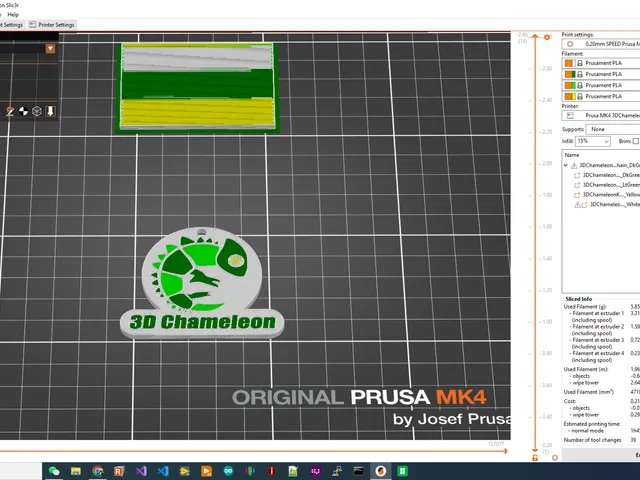The width and height of the screenshot is (640, 480).
Task: Collapse the 3DChameleon parent object tree
Action: tap(566, 165)
